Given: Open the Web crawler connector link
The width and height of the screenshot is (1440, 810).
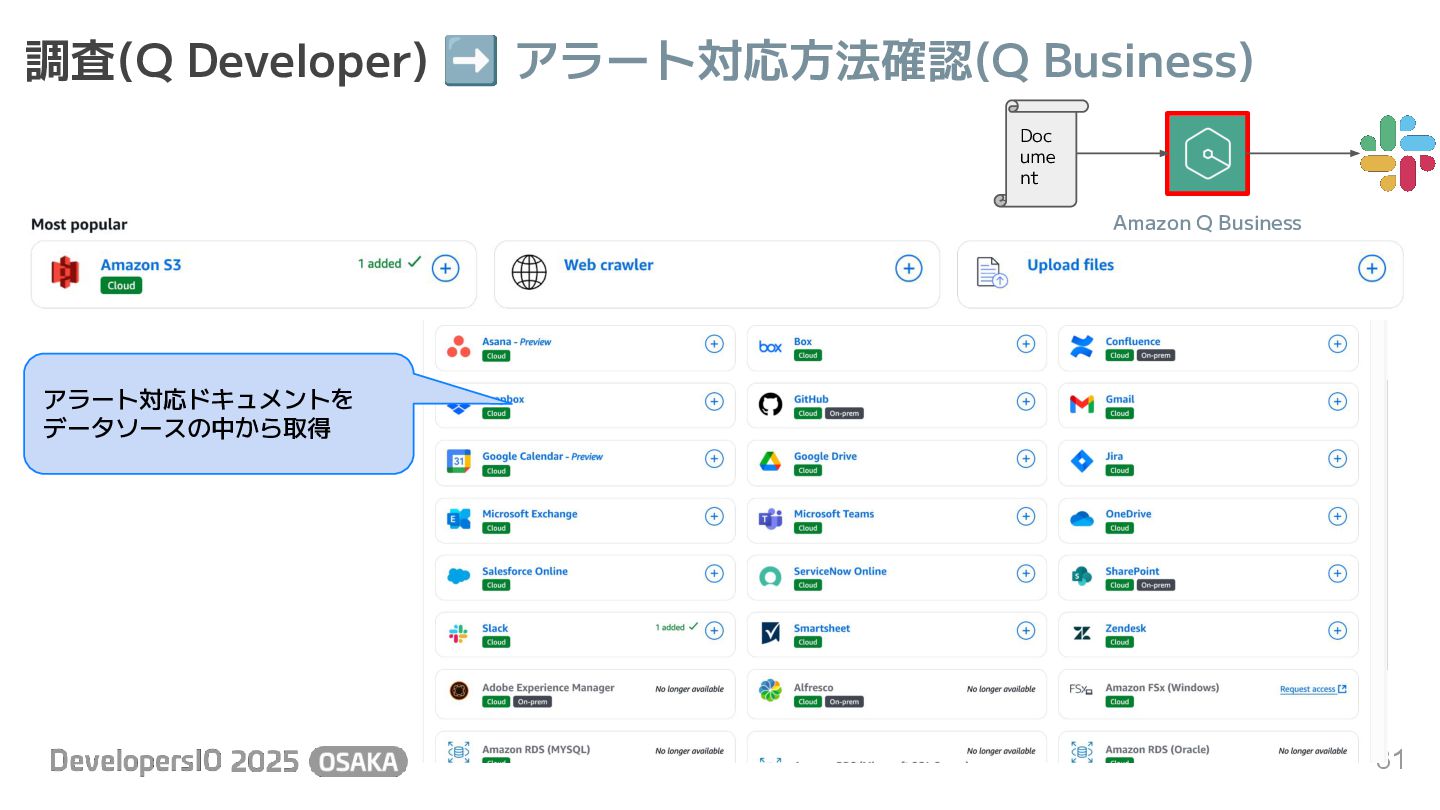Looking at the screenshot, I should (x=608, y=265).
